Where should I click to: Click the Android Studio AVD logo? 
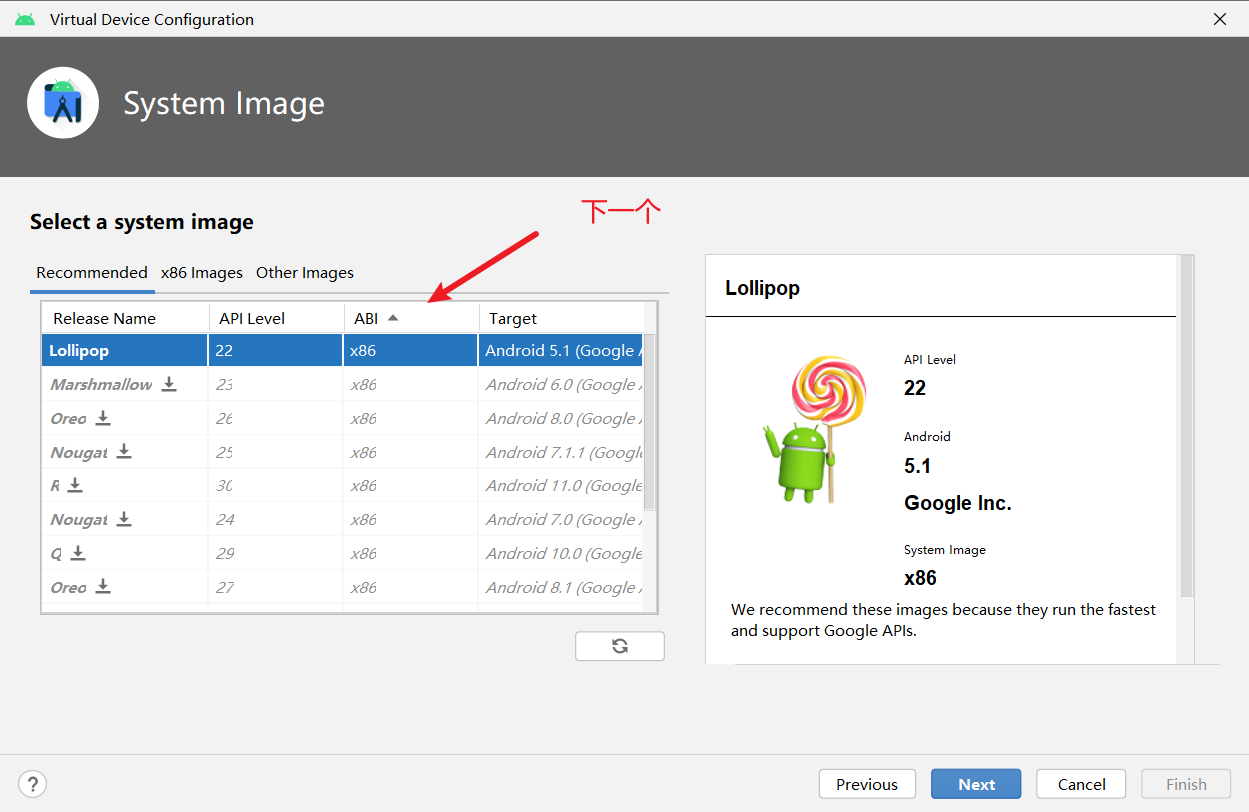63,103
